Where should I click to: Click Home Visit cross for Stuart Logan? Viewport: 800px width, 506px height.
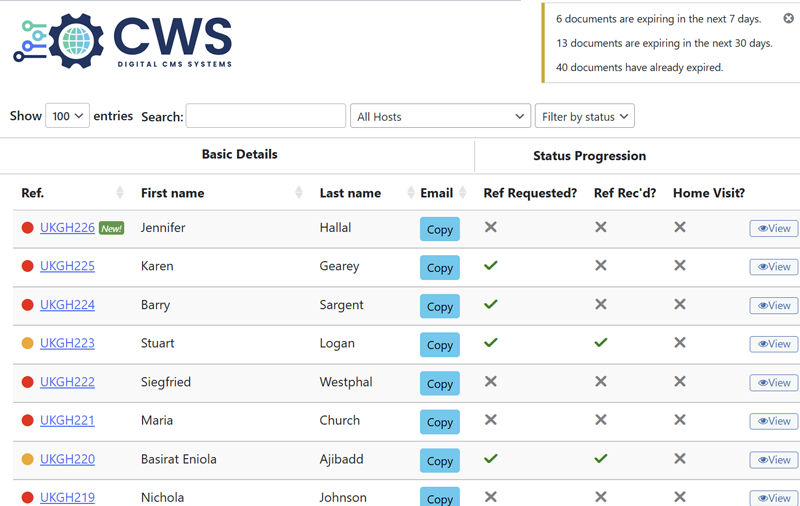tap(680, 342)
